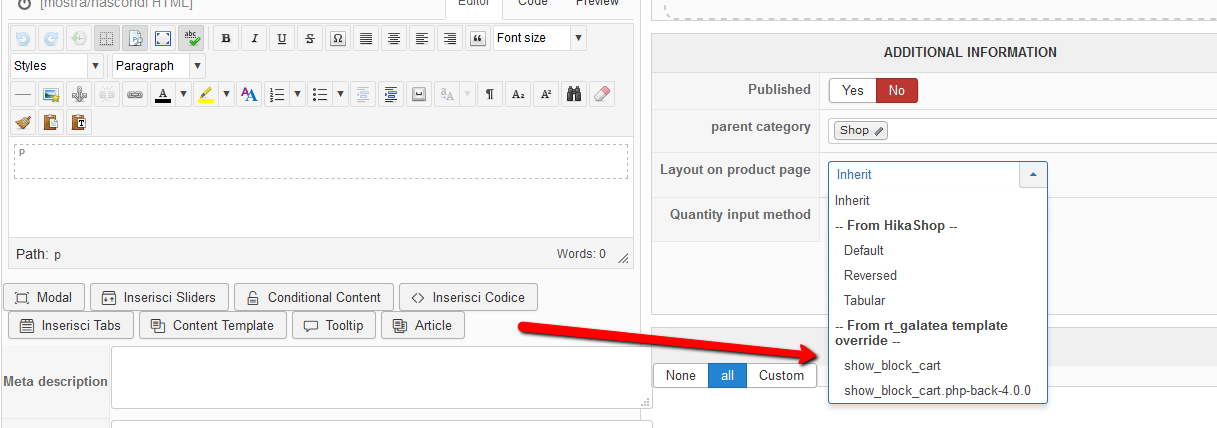
Task: Toggle bold formatting in the editor
Action: [x=226, y=39]
